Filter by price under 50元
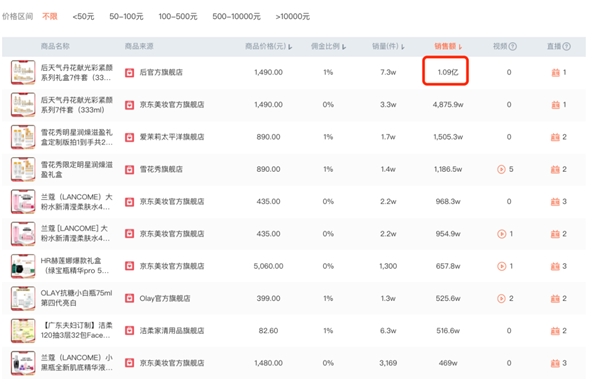The height and width of the screenshot is (385, 600). [x=83, y=16]
